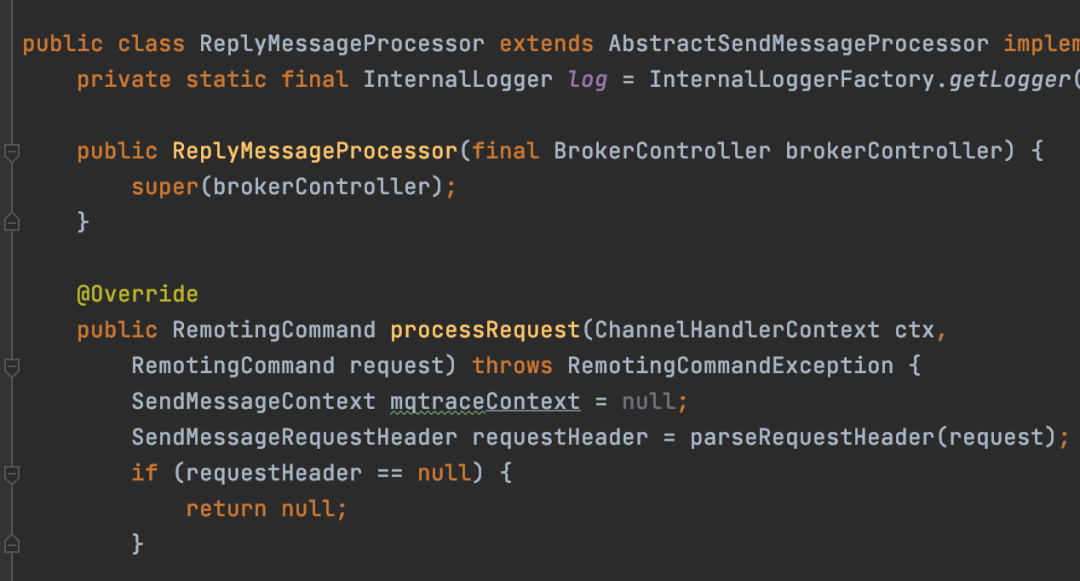Fold the if requestHeader null block
Screen dimensions: 1080x581
pos(12,474)
